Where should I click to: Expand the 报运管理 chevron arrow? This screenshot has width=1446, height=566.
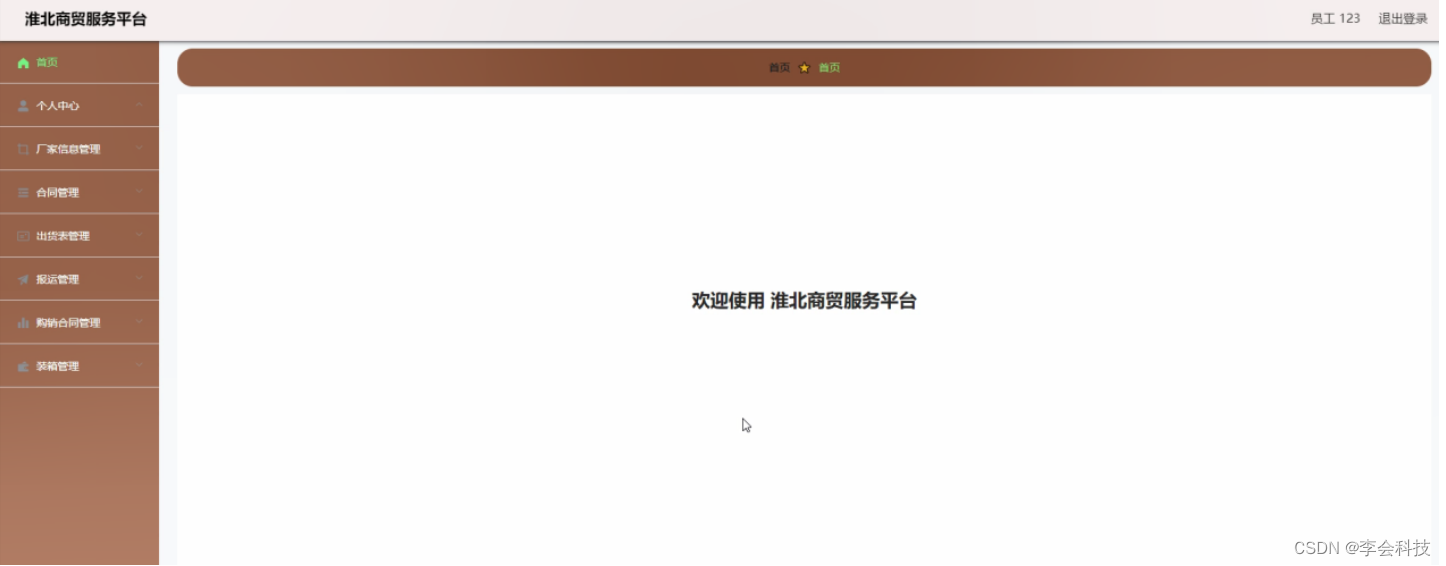pos(139,279)
